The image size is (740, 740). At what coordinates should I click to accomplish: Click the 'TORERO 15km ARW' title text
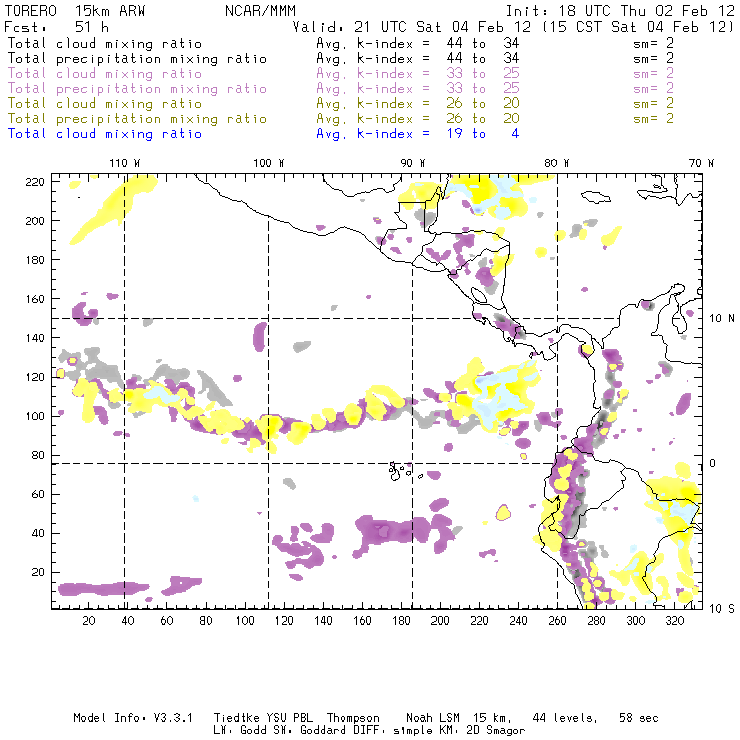tap(75, 11)
